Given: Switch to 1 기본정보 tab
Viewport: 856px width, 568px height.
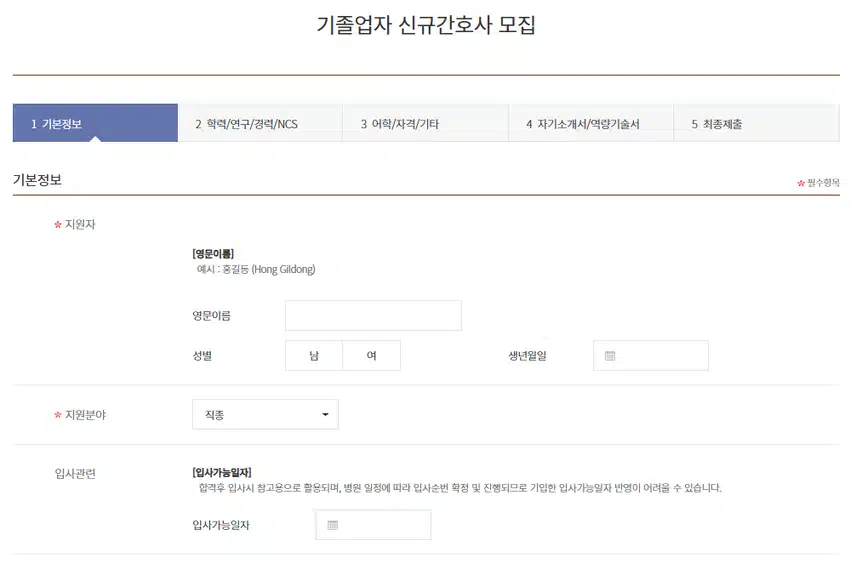Looking at the screenshot, I should coord(96,123).
